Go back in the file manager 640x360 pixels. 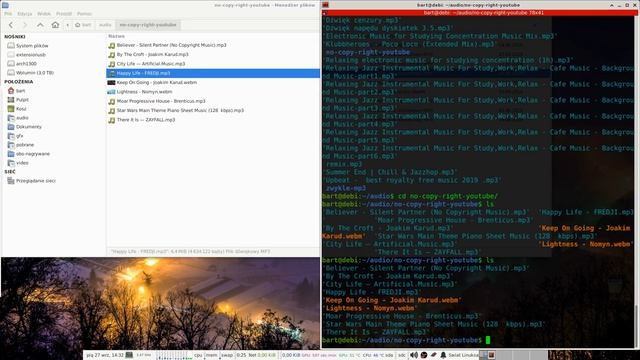[11, 25]
